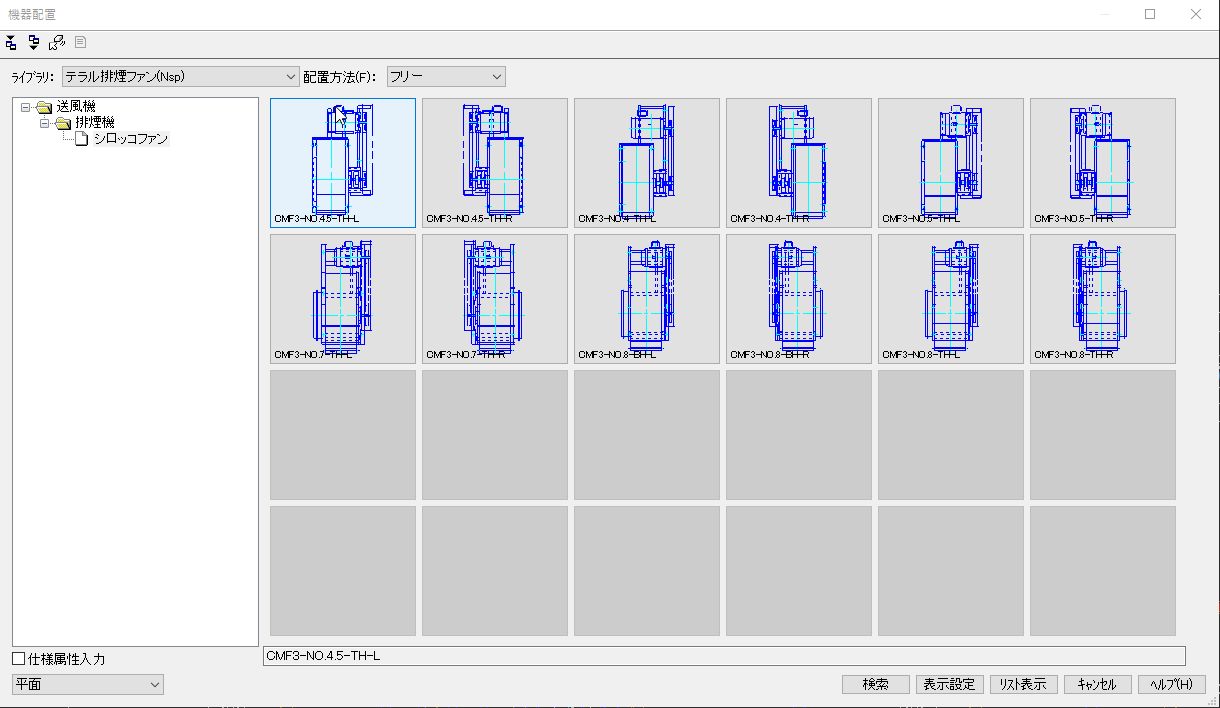The width and height of the screenshot is (1220, 708).
Task: Click the 検索 search button
Action: (876, 684)
